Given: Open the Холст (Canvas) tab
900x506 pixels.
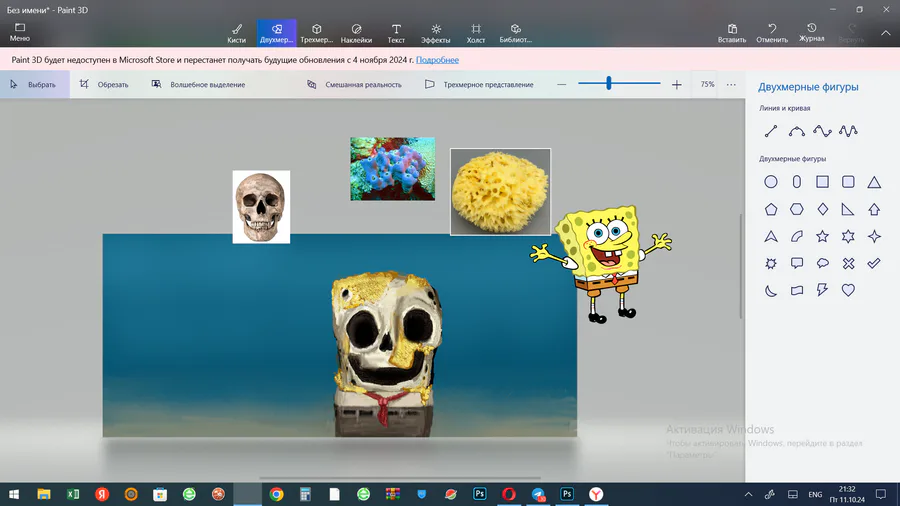Looking at the screenshot, I should (x=476, y=33).
